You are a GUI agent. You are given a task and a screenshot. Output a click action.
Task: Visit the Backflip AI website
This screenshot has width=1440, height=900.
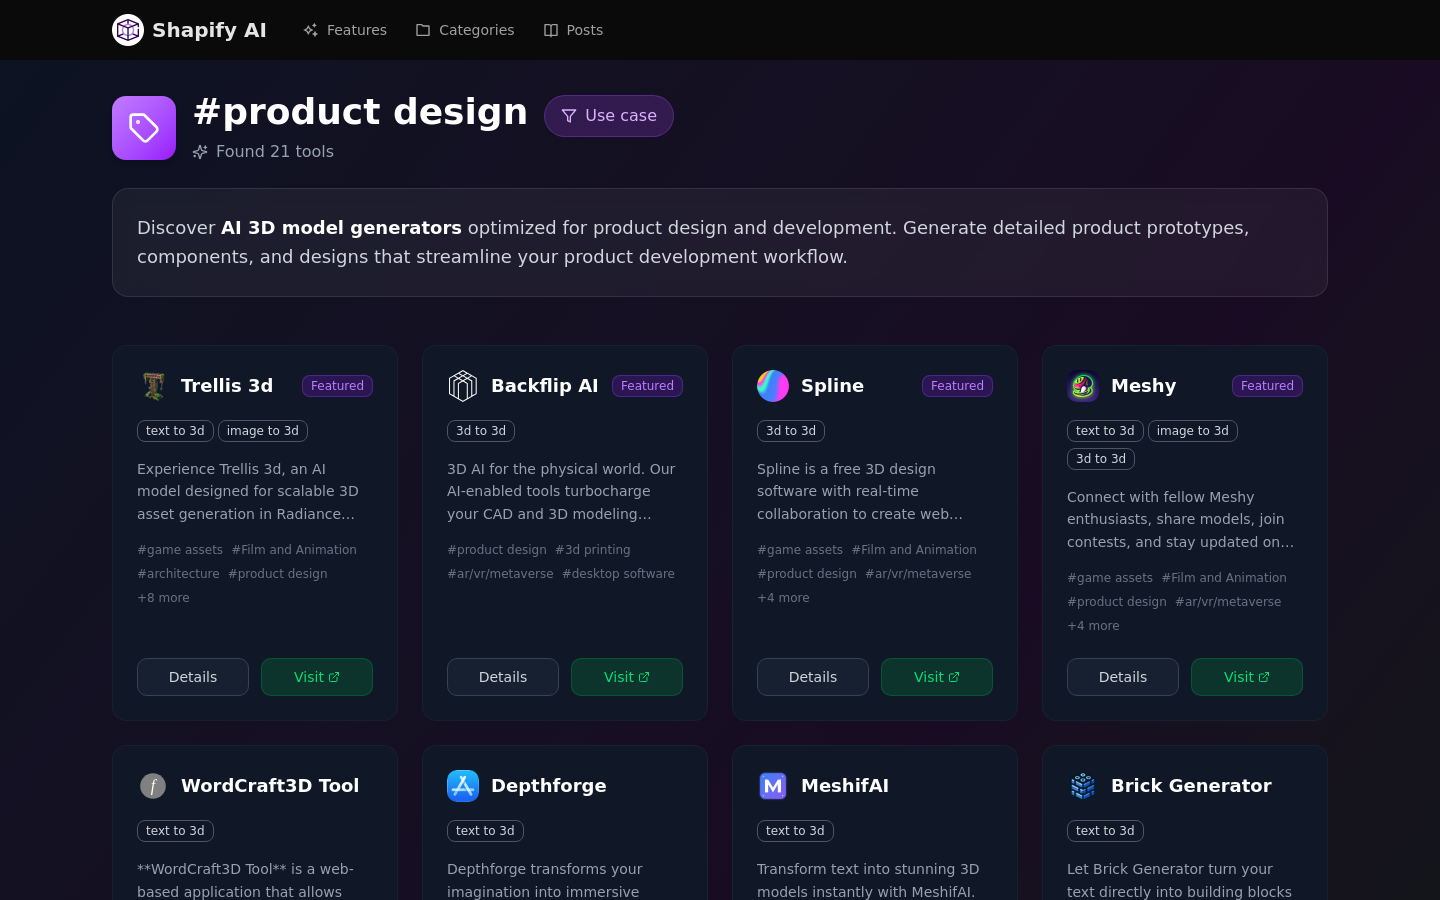tap(627, 677)
